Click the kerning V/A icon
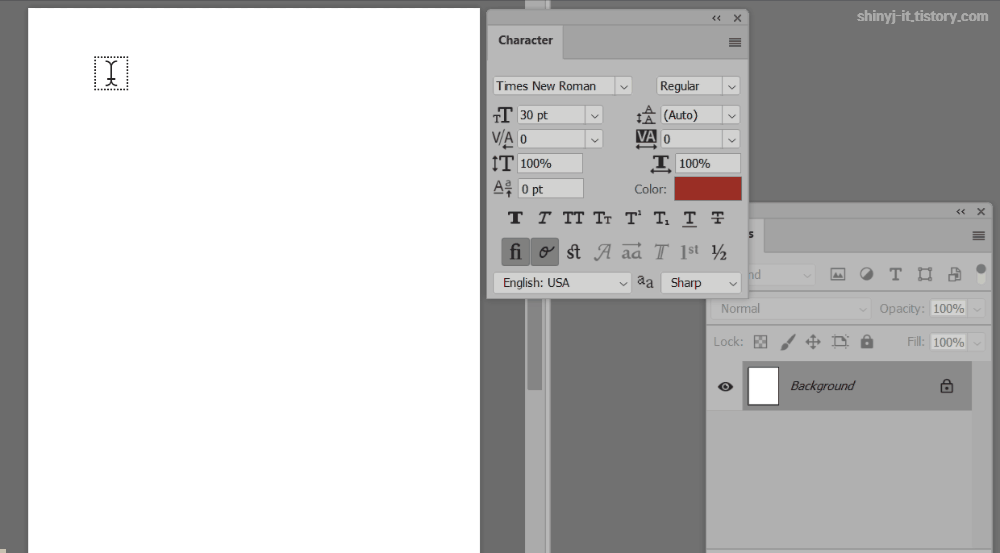This screenshot has height=553, width=1000. (503, 139)
